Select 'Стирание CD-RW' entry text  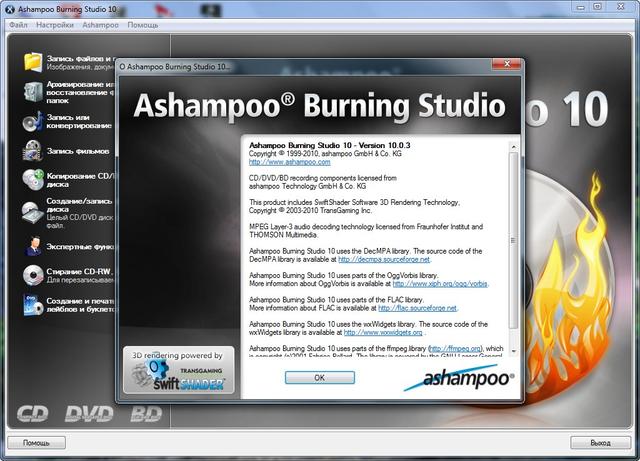[80, 272]
